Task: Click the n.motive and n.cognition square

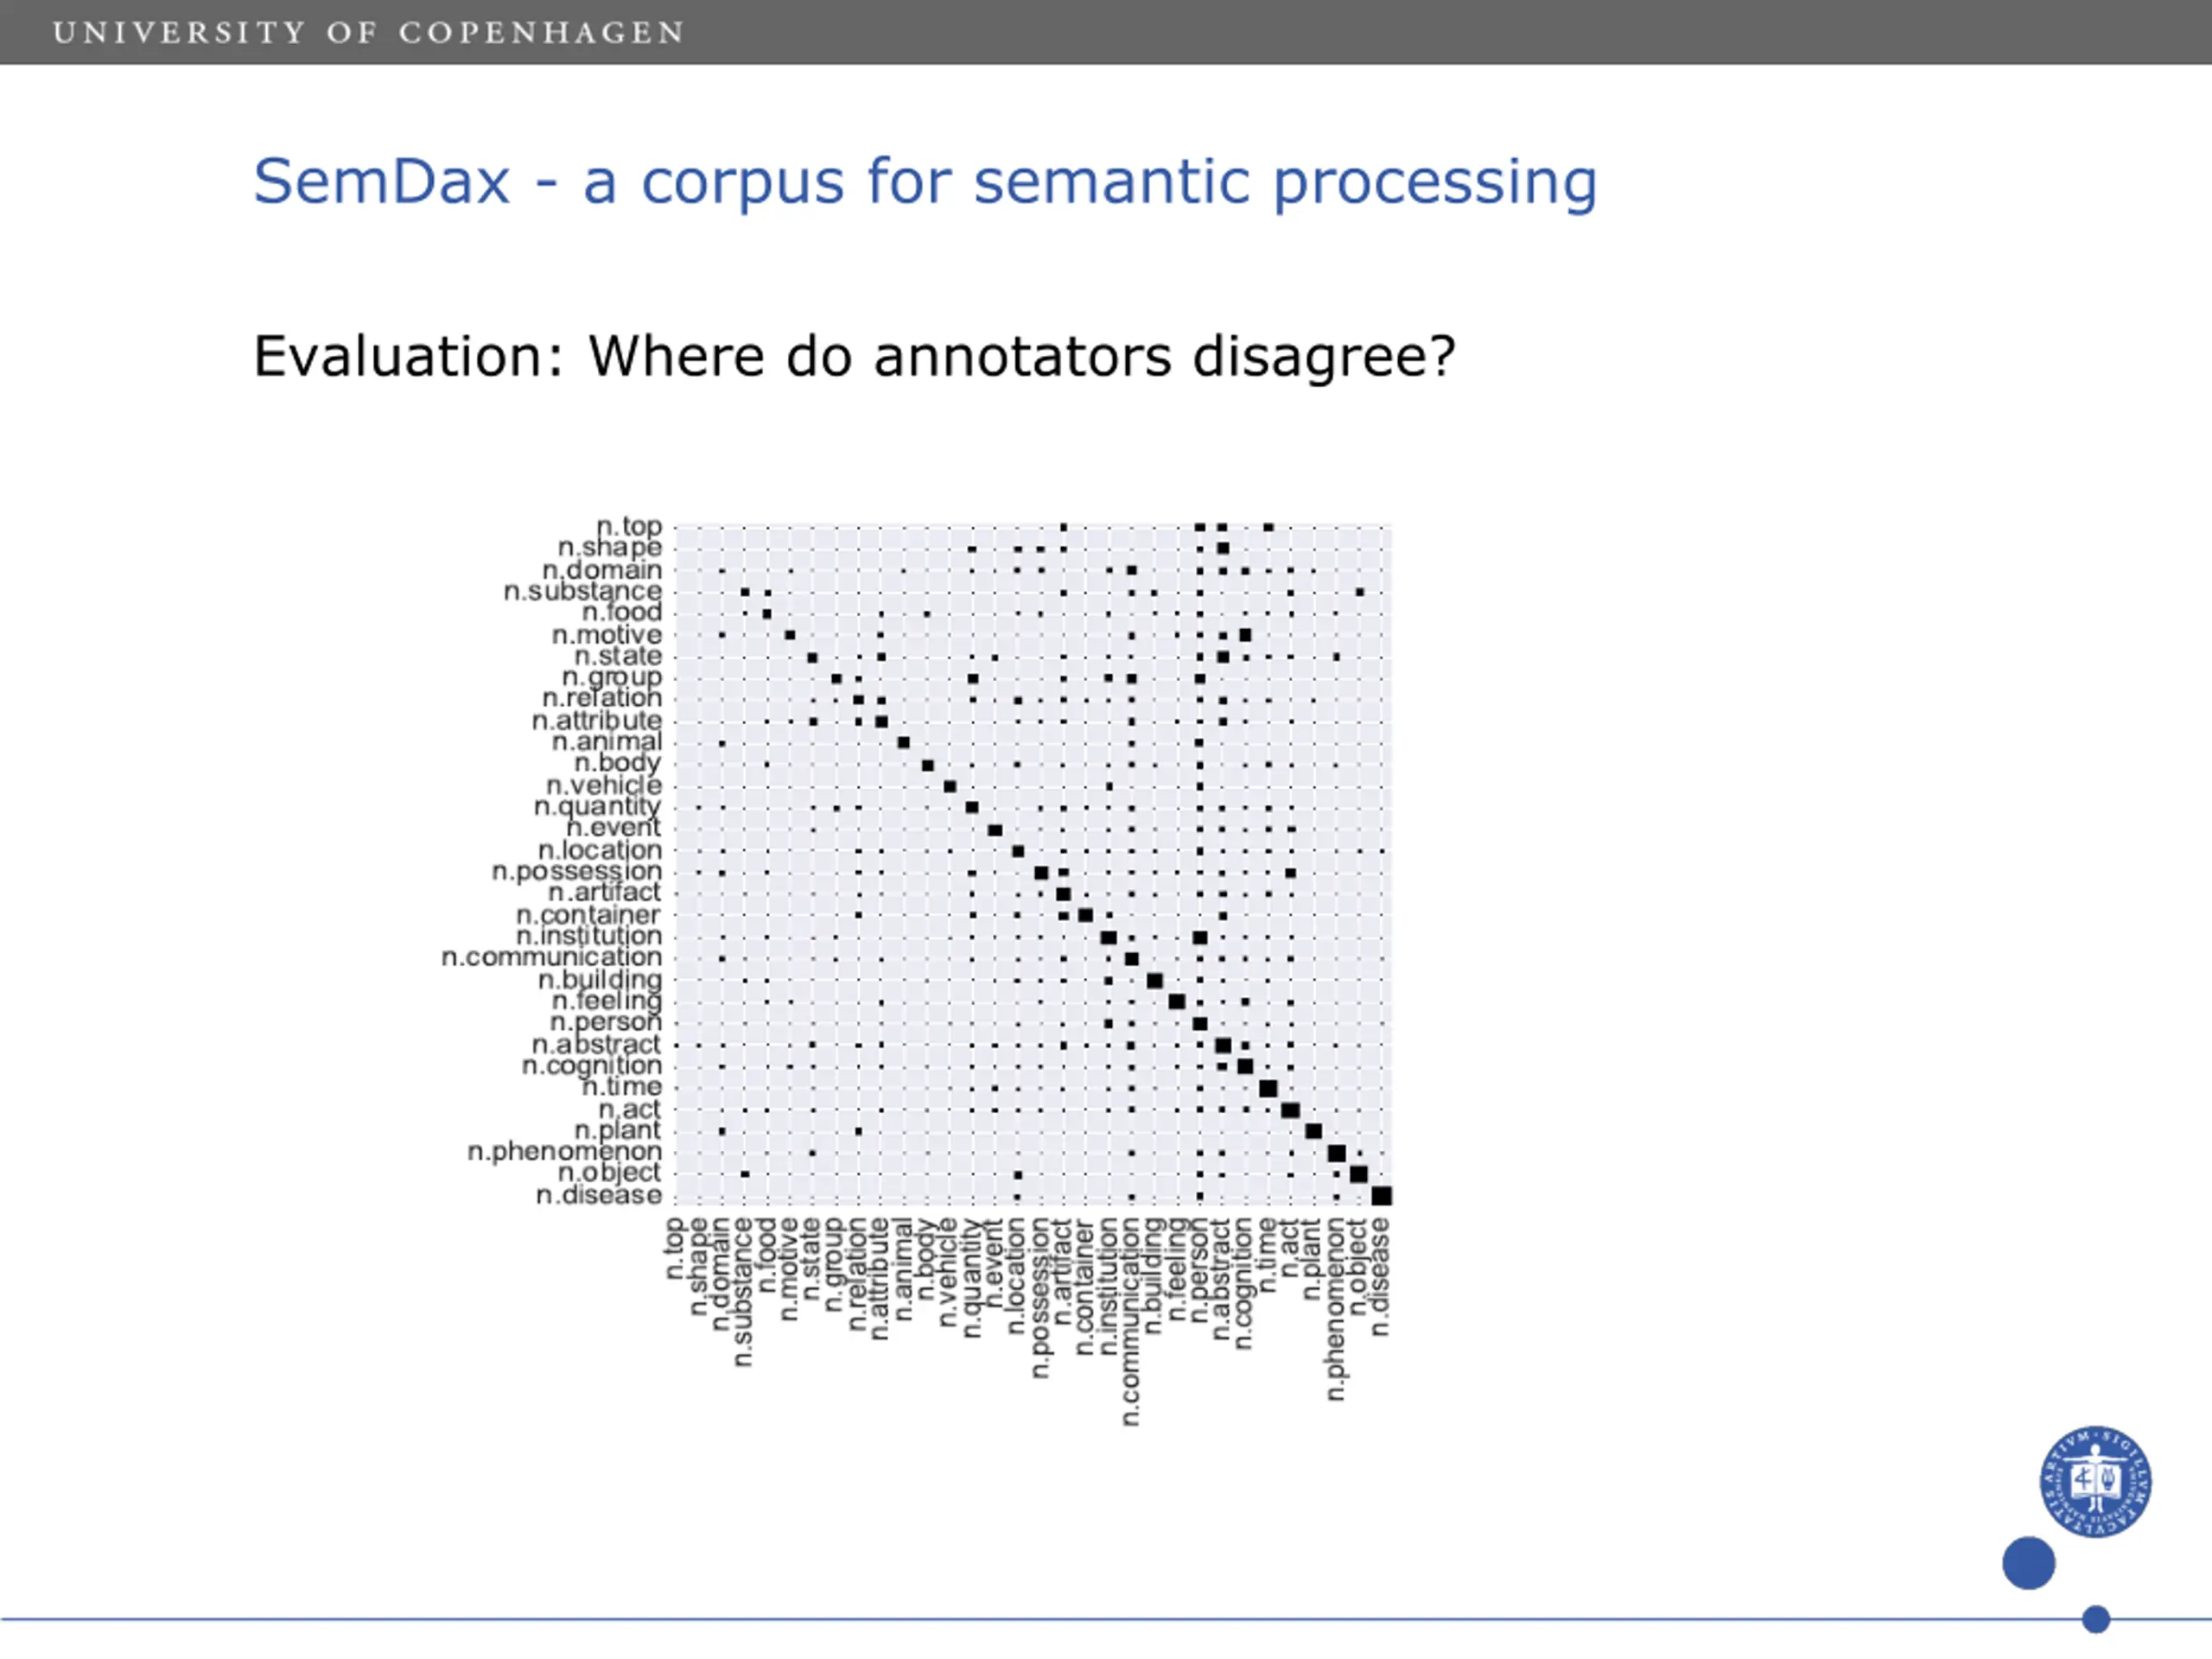Action: point(1245,635)
